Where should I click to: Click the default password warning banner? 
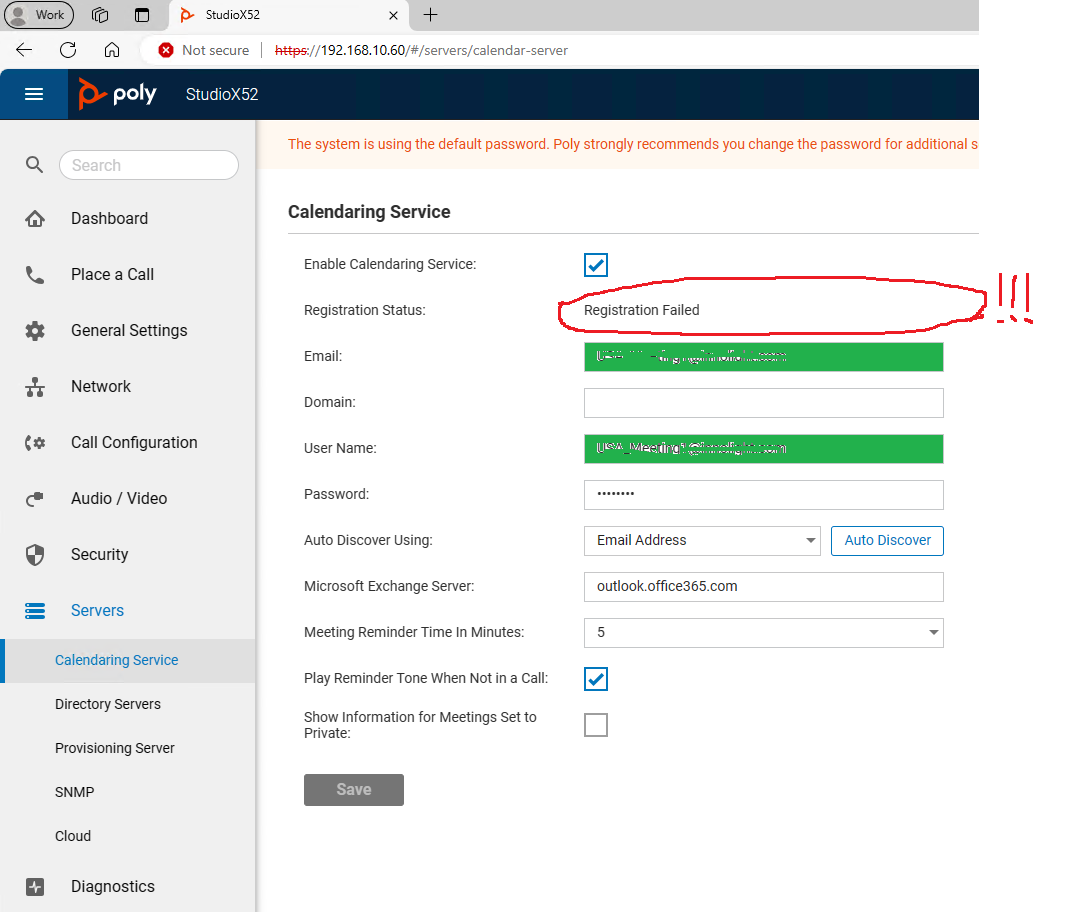tap(617, 144)
